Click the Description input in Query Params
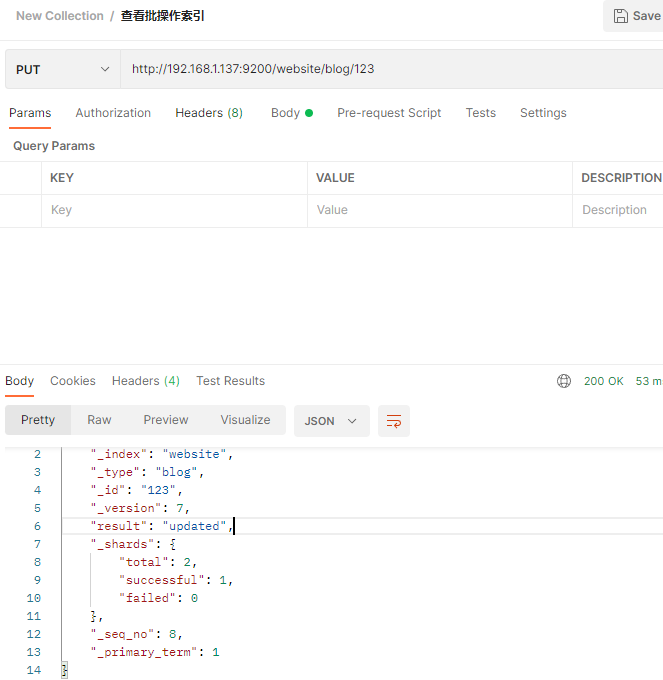 (618, 210)
